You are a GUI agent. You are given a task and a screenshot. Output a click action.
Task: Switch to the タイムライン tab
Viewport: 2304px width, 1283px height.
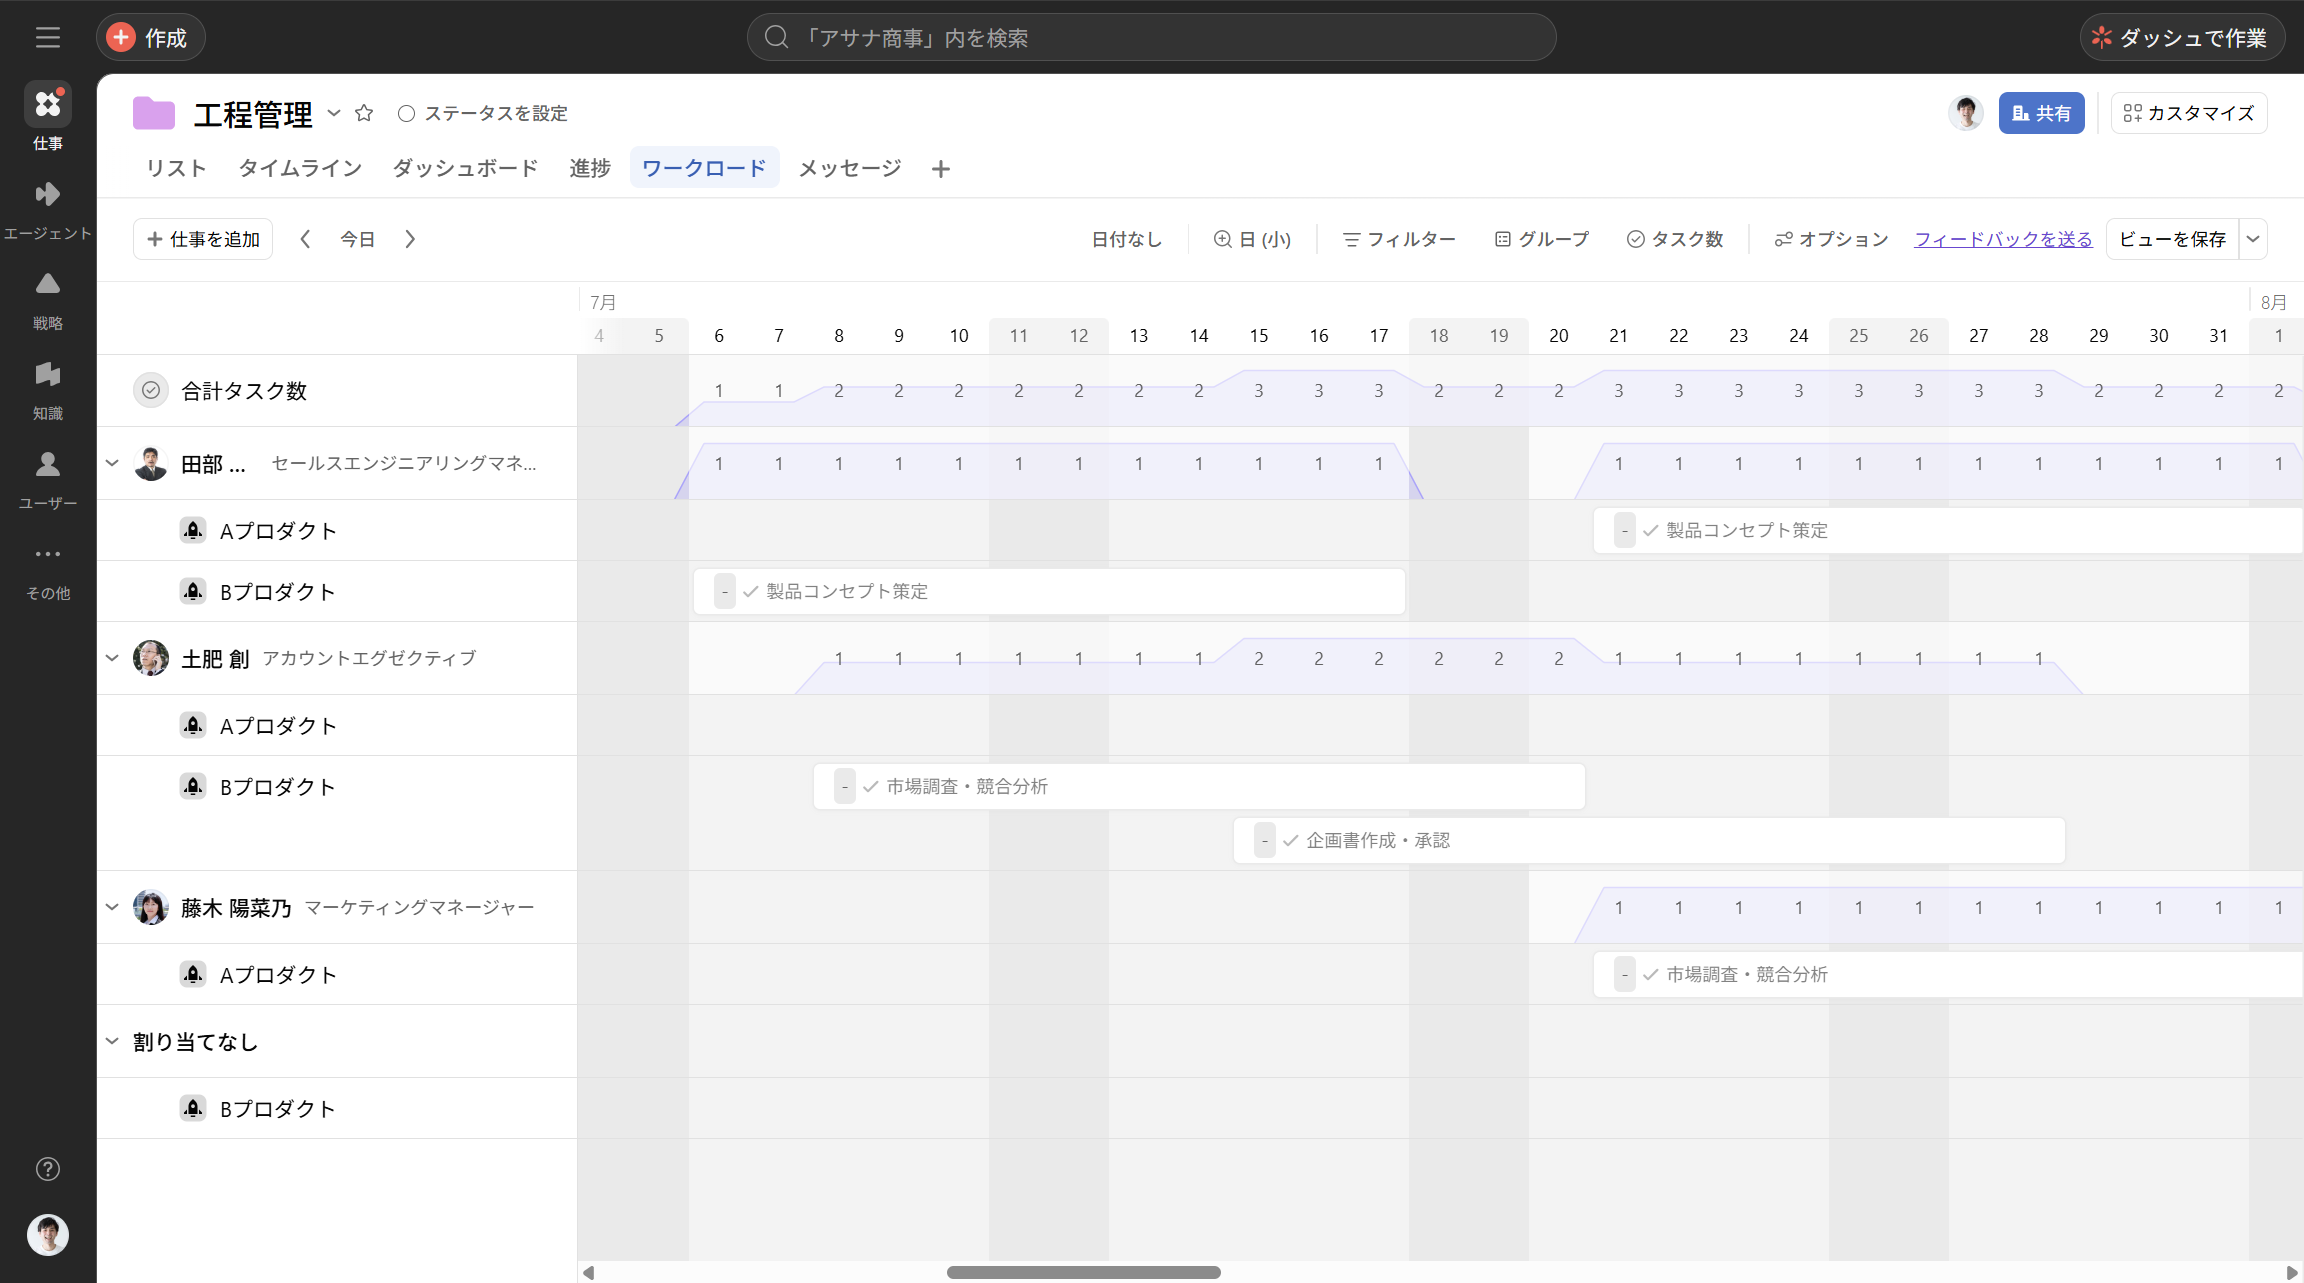click(x=300, y=168)
